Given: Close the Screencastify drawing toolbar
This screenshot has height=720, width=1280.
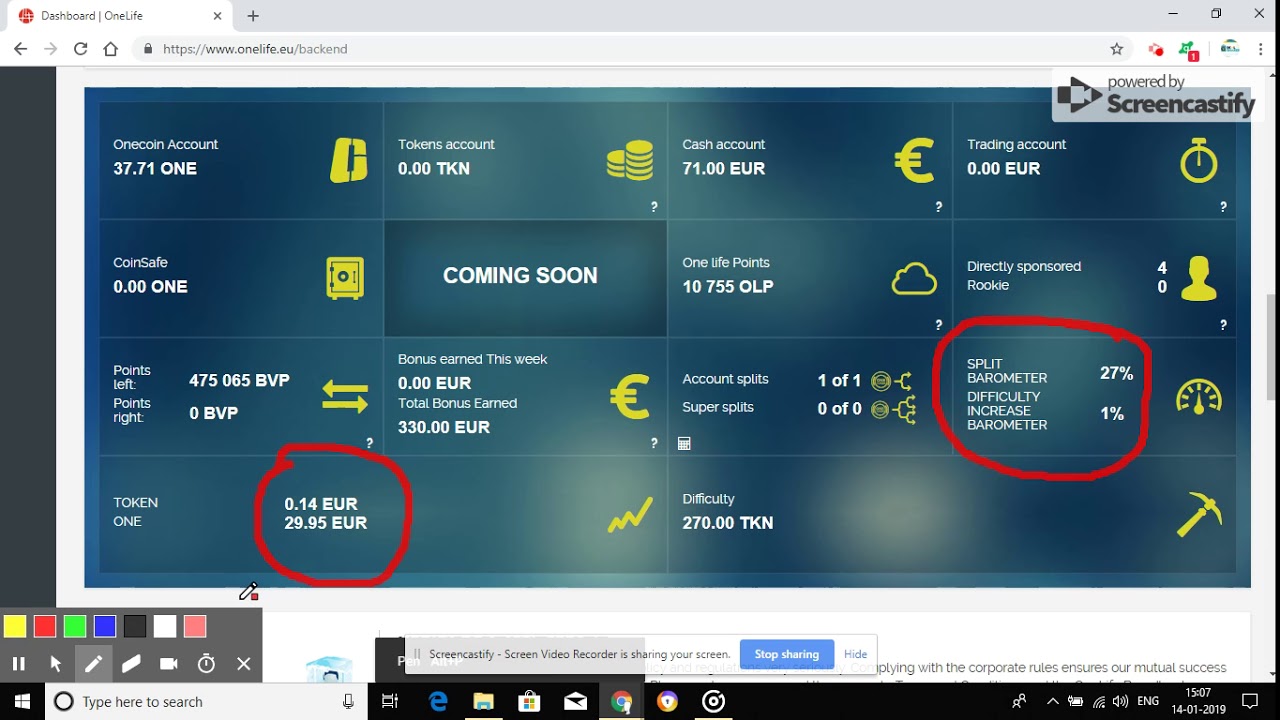Looking at the screenshot, I should (x=243, y=664).
